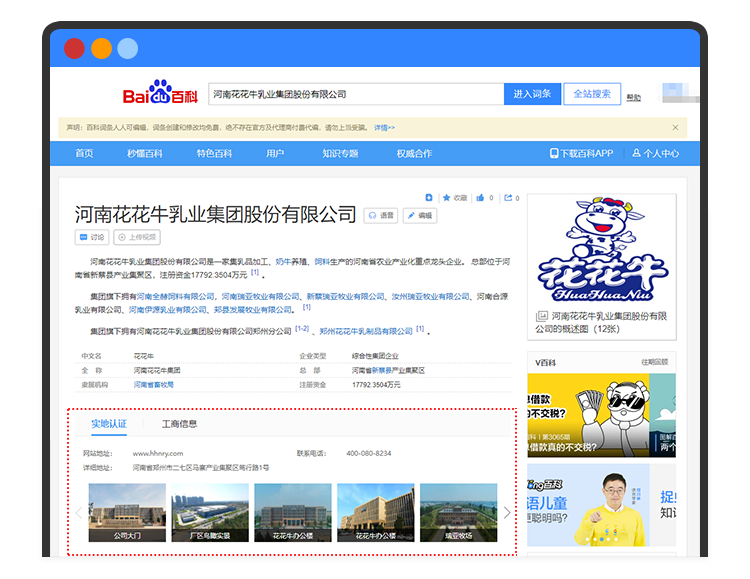
Task: Click the 17792.3504万元 registered capital value
Action: pyautogui.click(x=376, y=385)
